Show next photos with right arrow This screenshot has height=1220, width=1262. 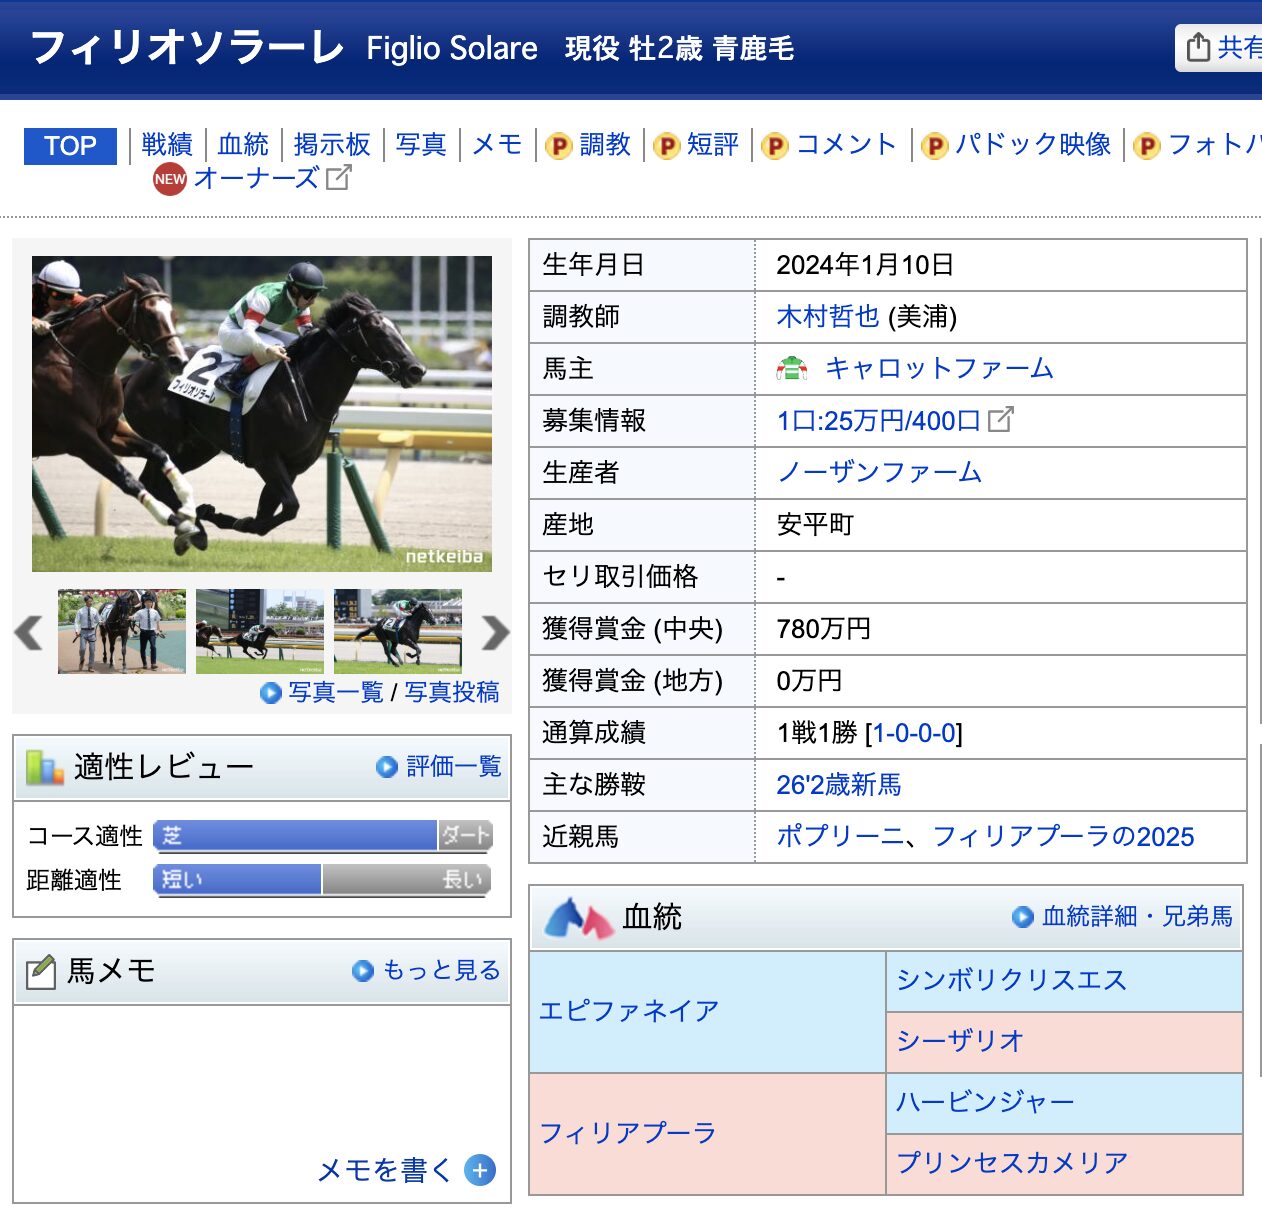pos(495,632)
